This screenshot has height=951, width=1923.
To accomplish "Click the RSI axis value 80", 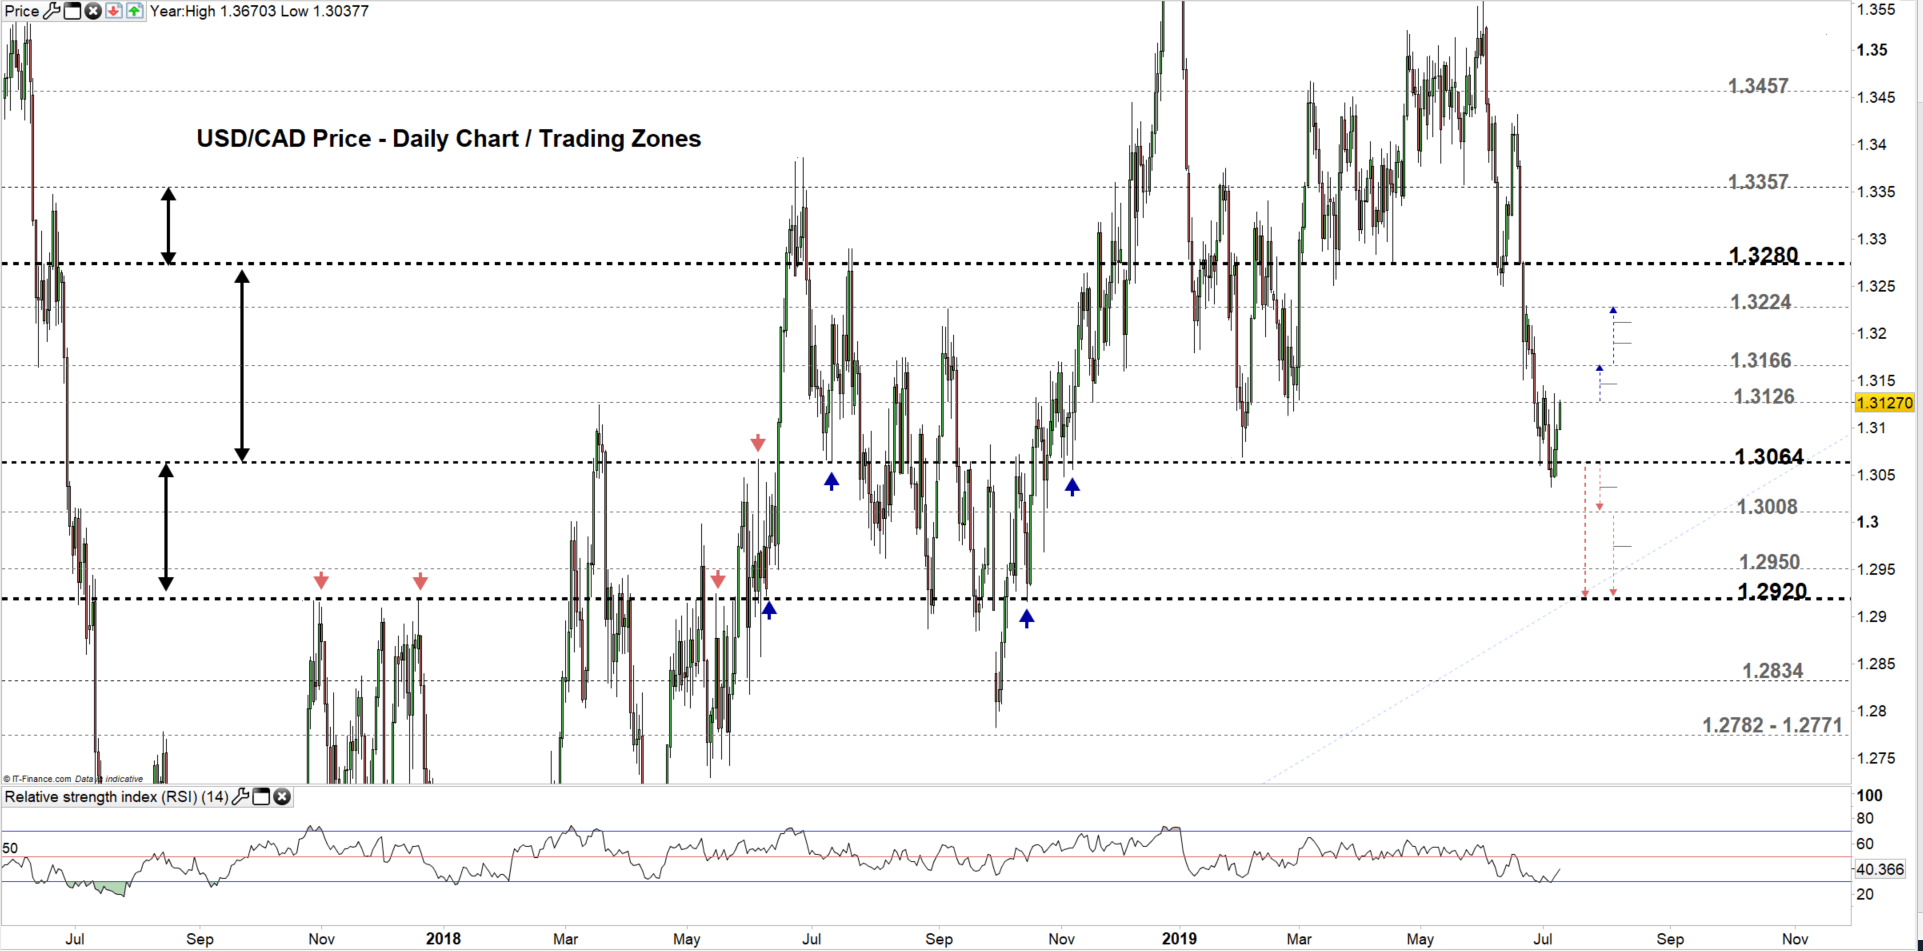I will point(1865,819).
